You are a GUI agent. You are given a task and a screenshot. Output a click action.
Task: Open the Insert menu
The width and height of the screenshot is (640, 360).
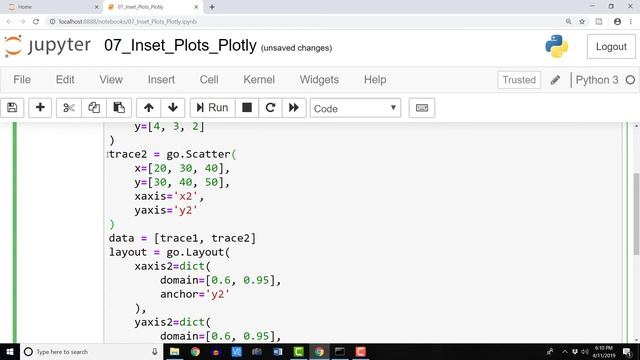coord(161,80)
